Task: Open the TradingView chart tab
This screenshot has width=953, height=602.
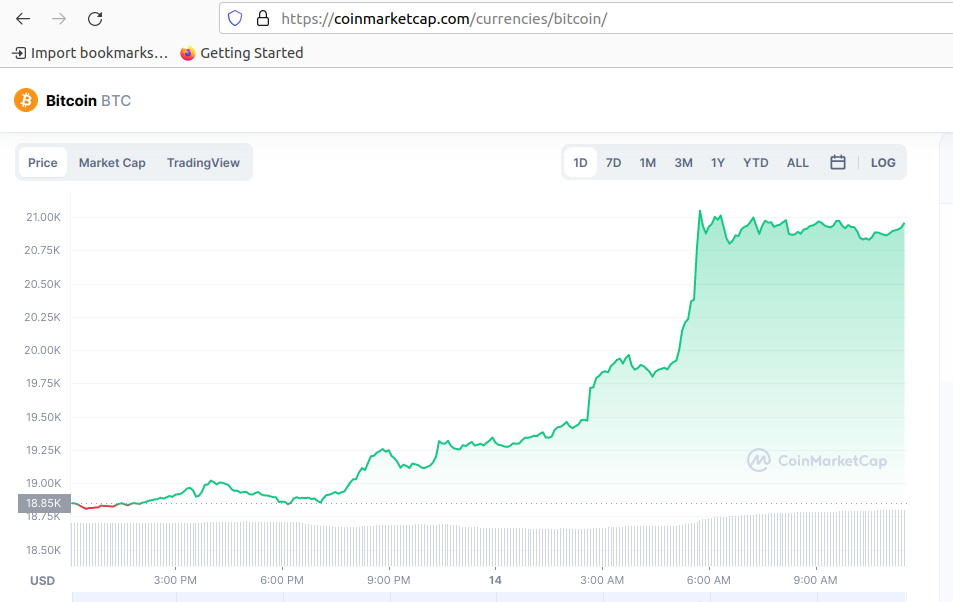Action: 204,162
